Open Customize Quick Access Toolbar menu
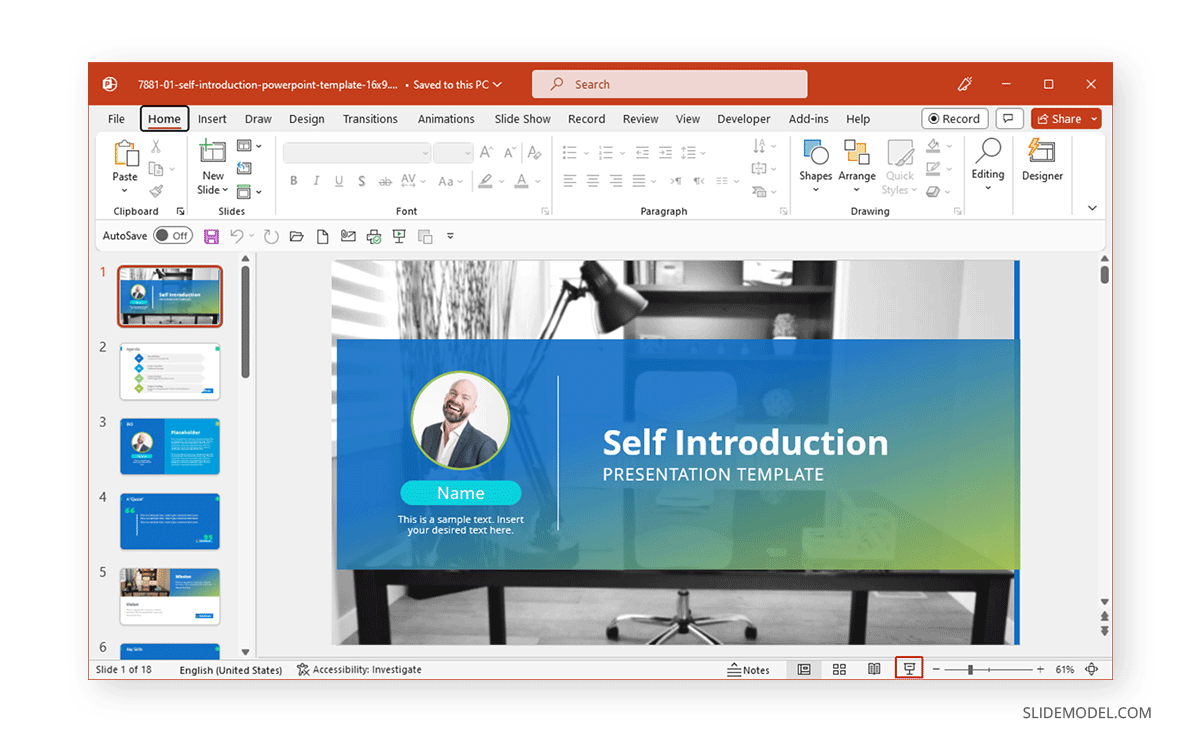This screenshot has width=1200, height=743. pyautogui.click(x=450, y=235)
